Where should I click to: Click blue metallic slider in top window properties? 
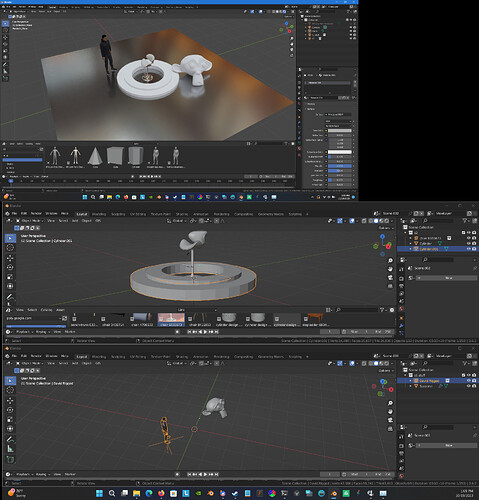[x=340, y=166]
